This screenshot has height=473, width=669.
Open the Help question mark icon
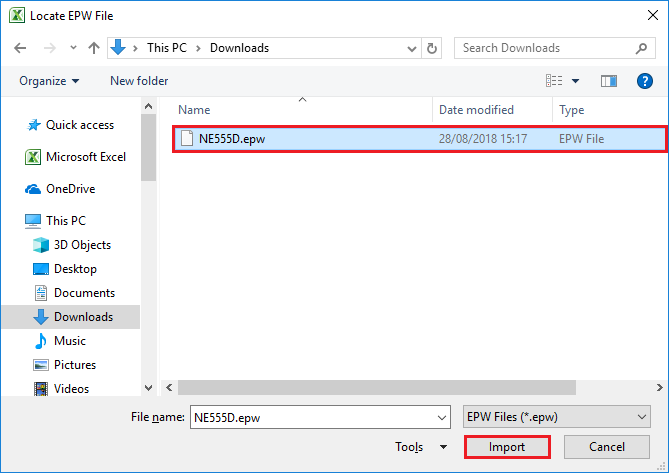[645, 81]
